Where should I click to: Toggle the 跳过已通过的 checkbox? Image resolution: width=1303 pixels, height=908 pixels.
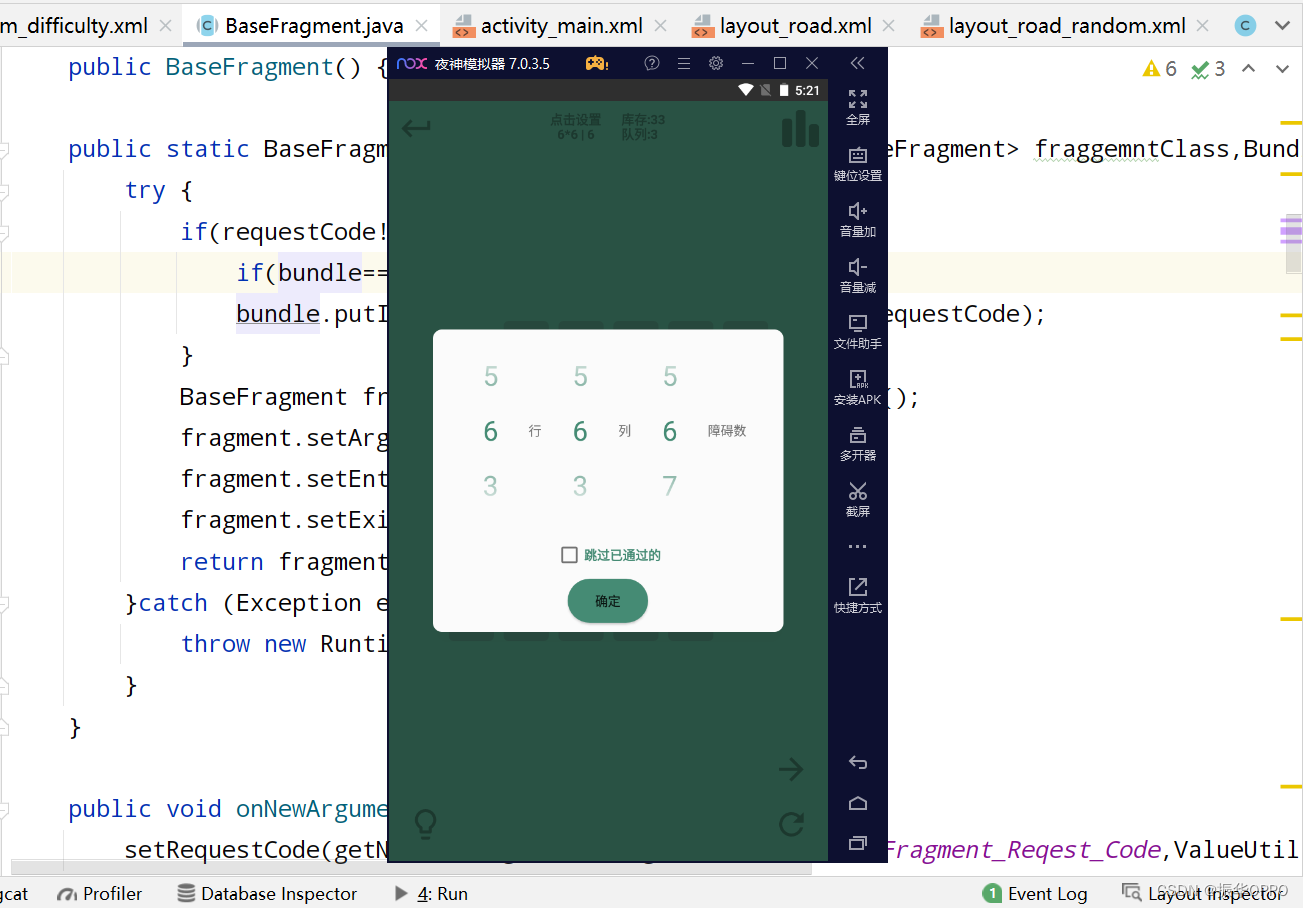569,555
